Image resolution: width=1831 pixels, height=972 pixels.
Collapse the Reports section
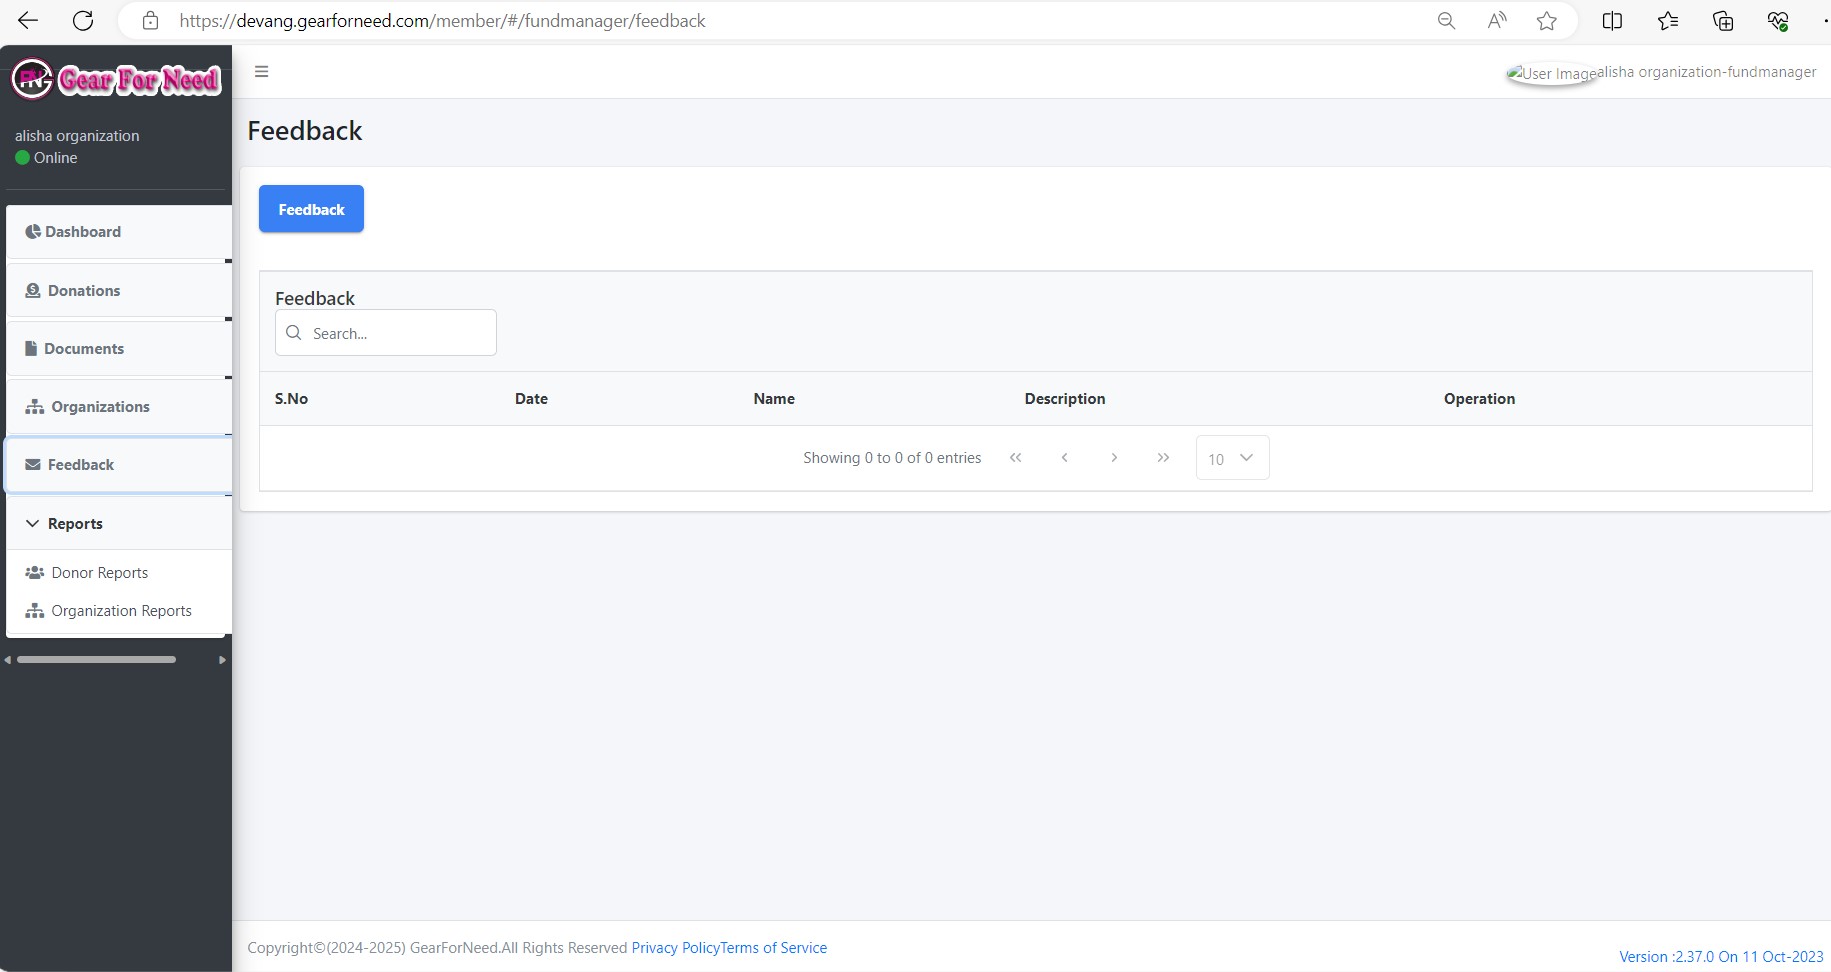119,524
